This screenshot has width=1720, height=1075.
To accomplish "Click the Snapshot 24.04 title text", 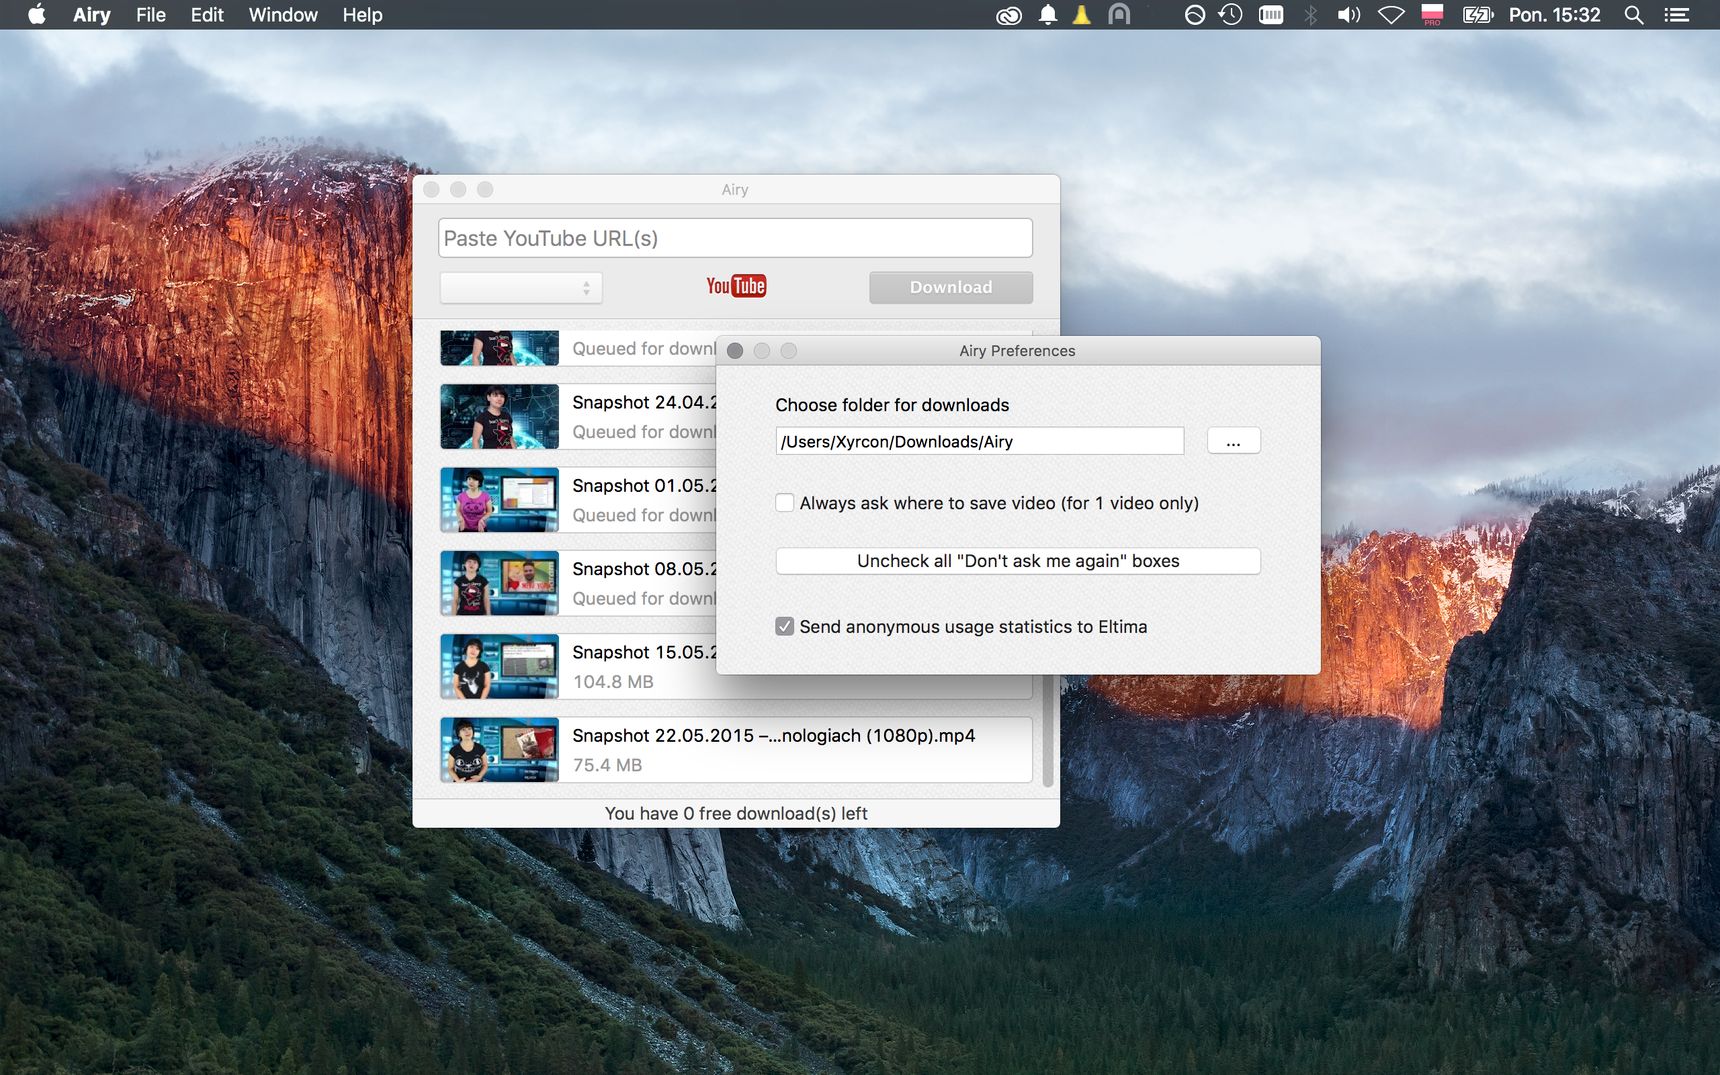I will point(644,402).
